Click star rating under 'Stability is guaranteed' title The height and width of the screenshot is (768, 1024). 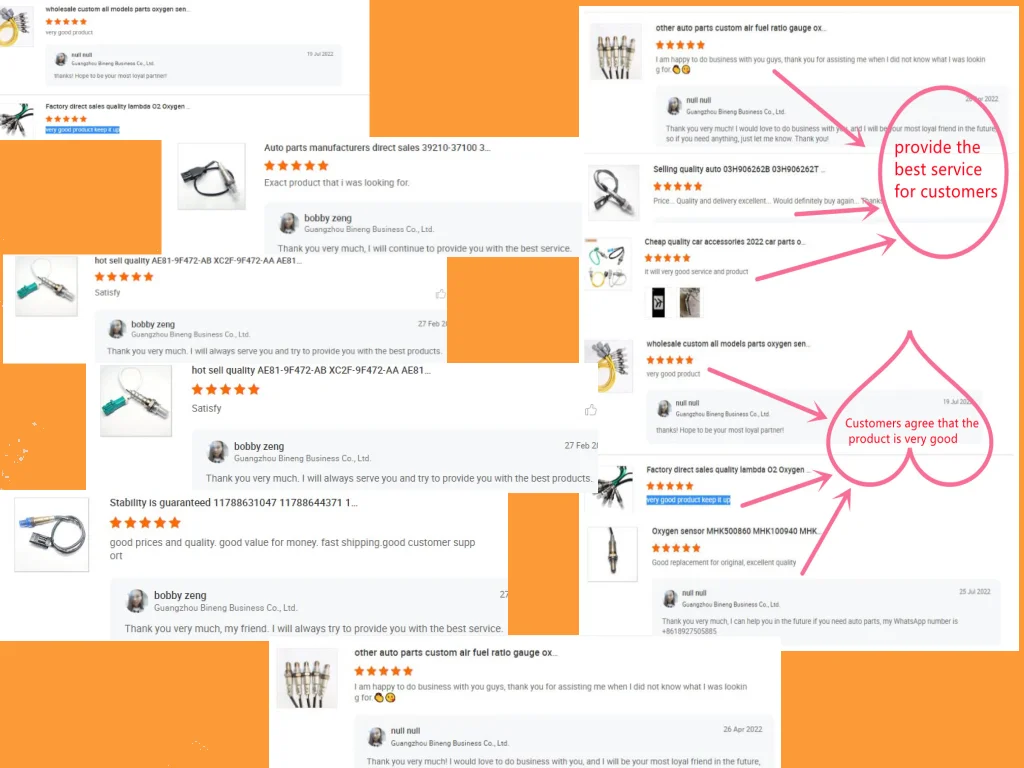point(145,522)
